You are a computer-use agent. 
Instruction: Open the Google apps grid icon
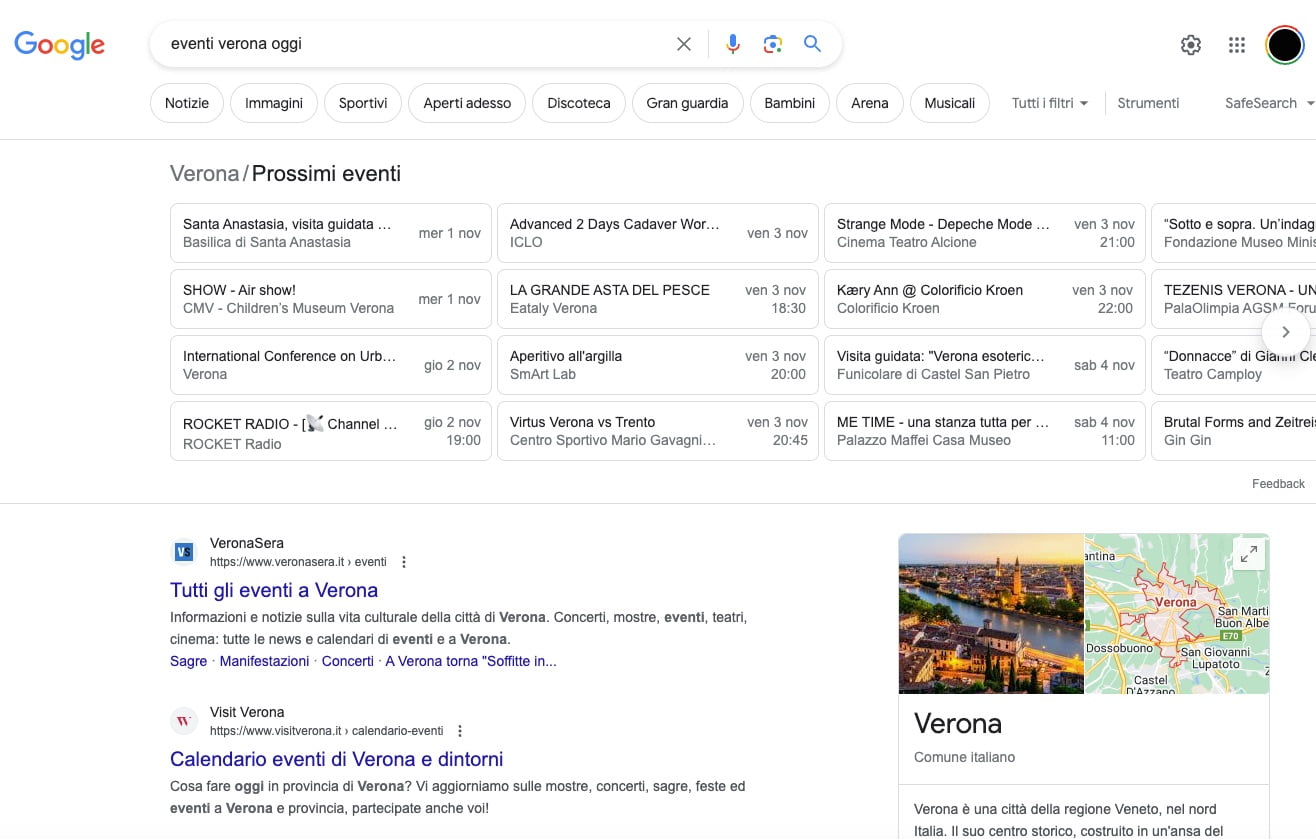pyautogui.click(x=1237, y=45)
